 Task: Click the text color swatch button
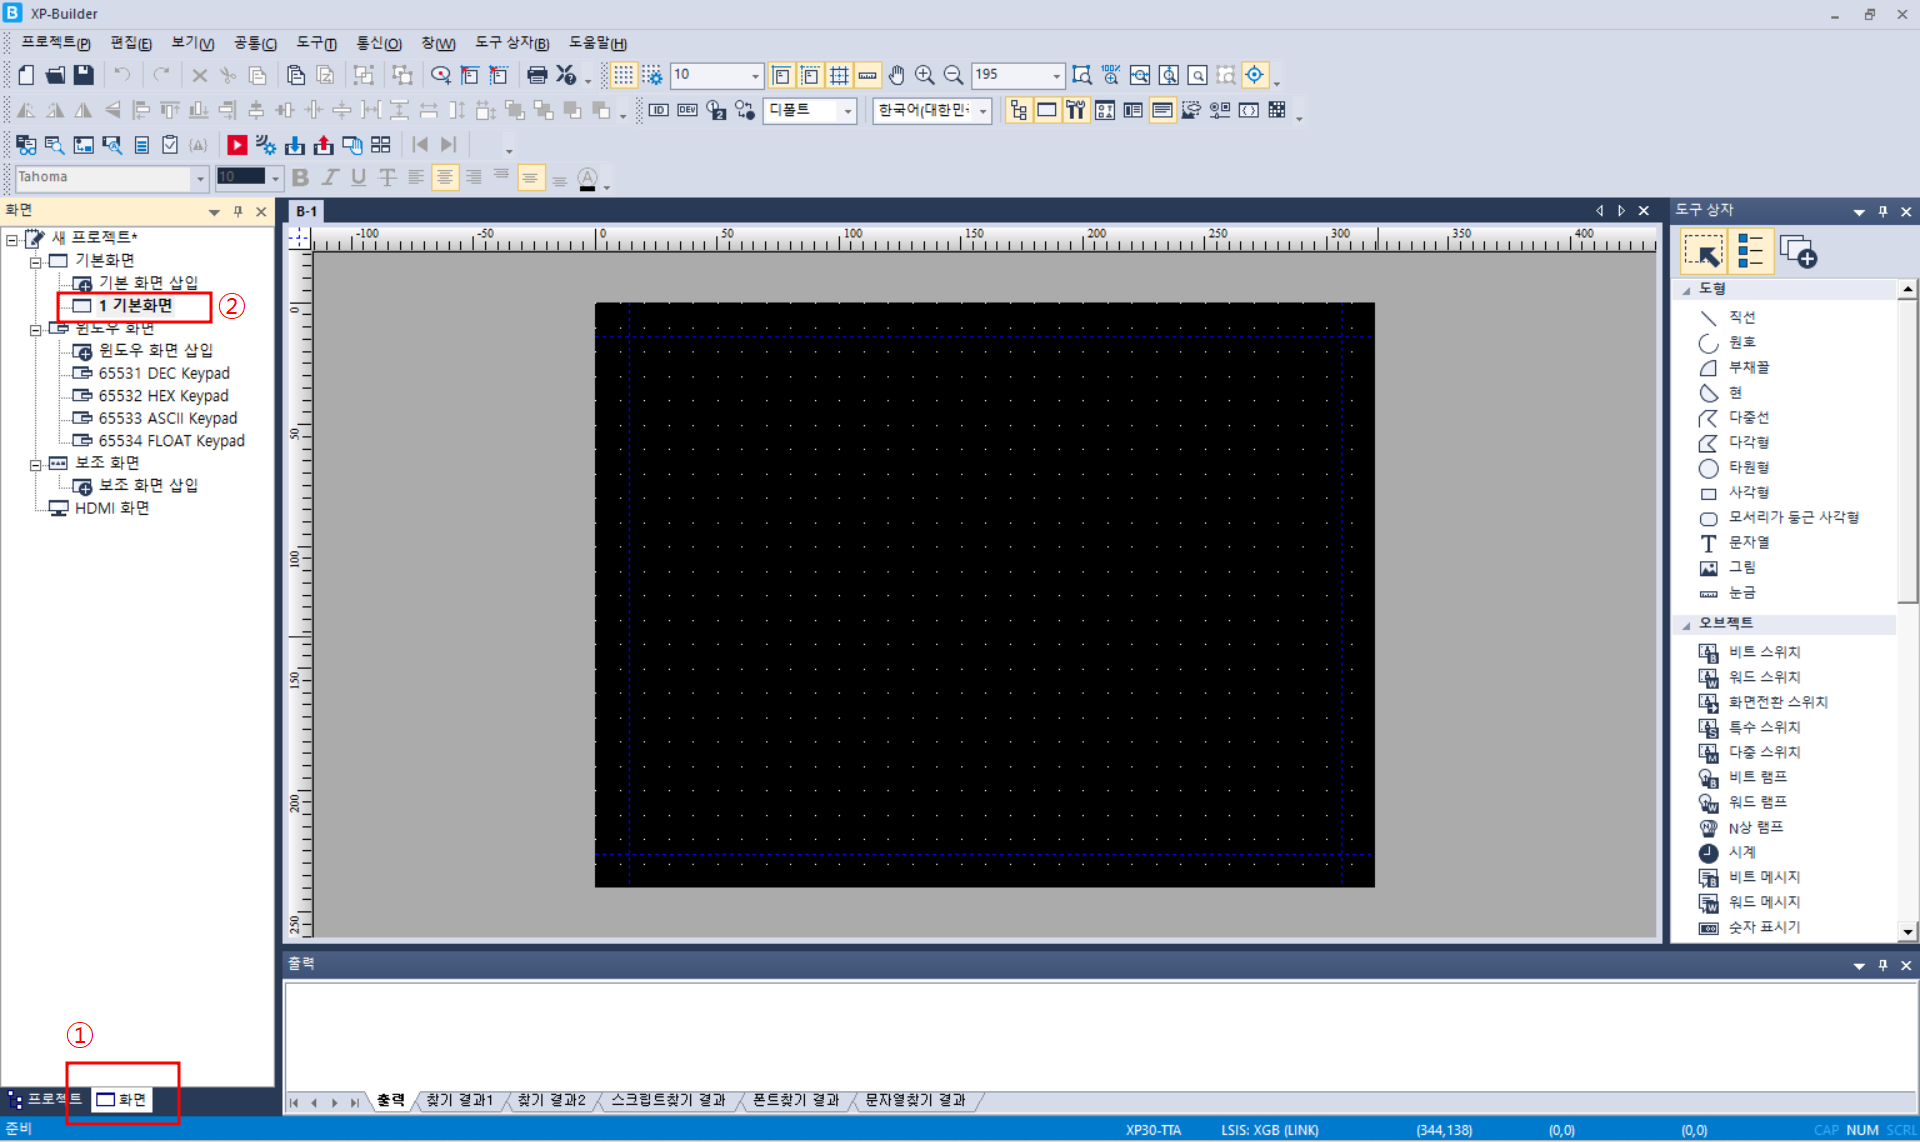[588, 178]
